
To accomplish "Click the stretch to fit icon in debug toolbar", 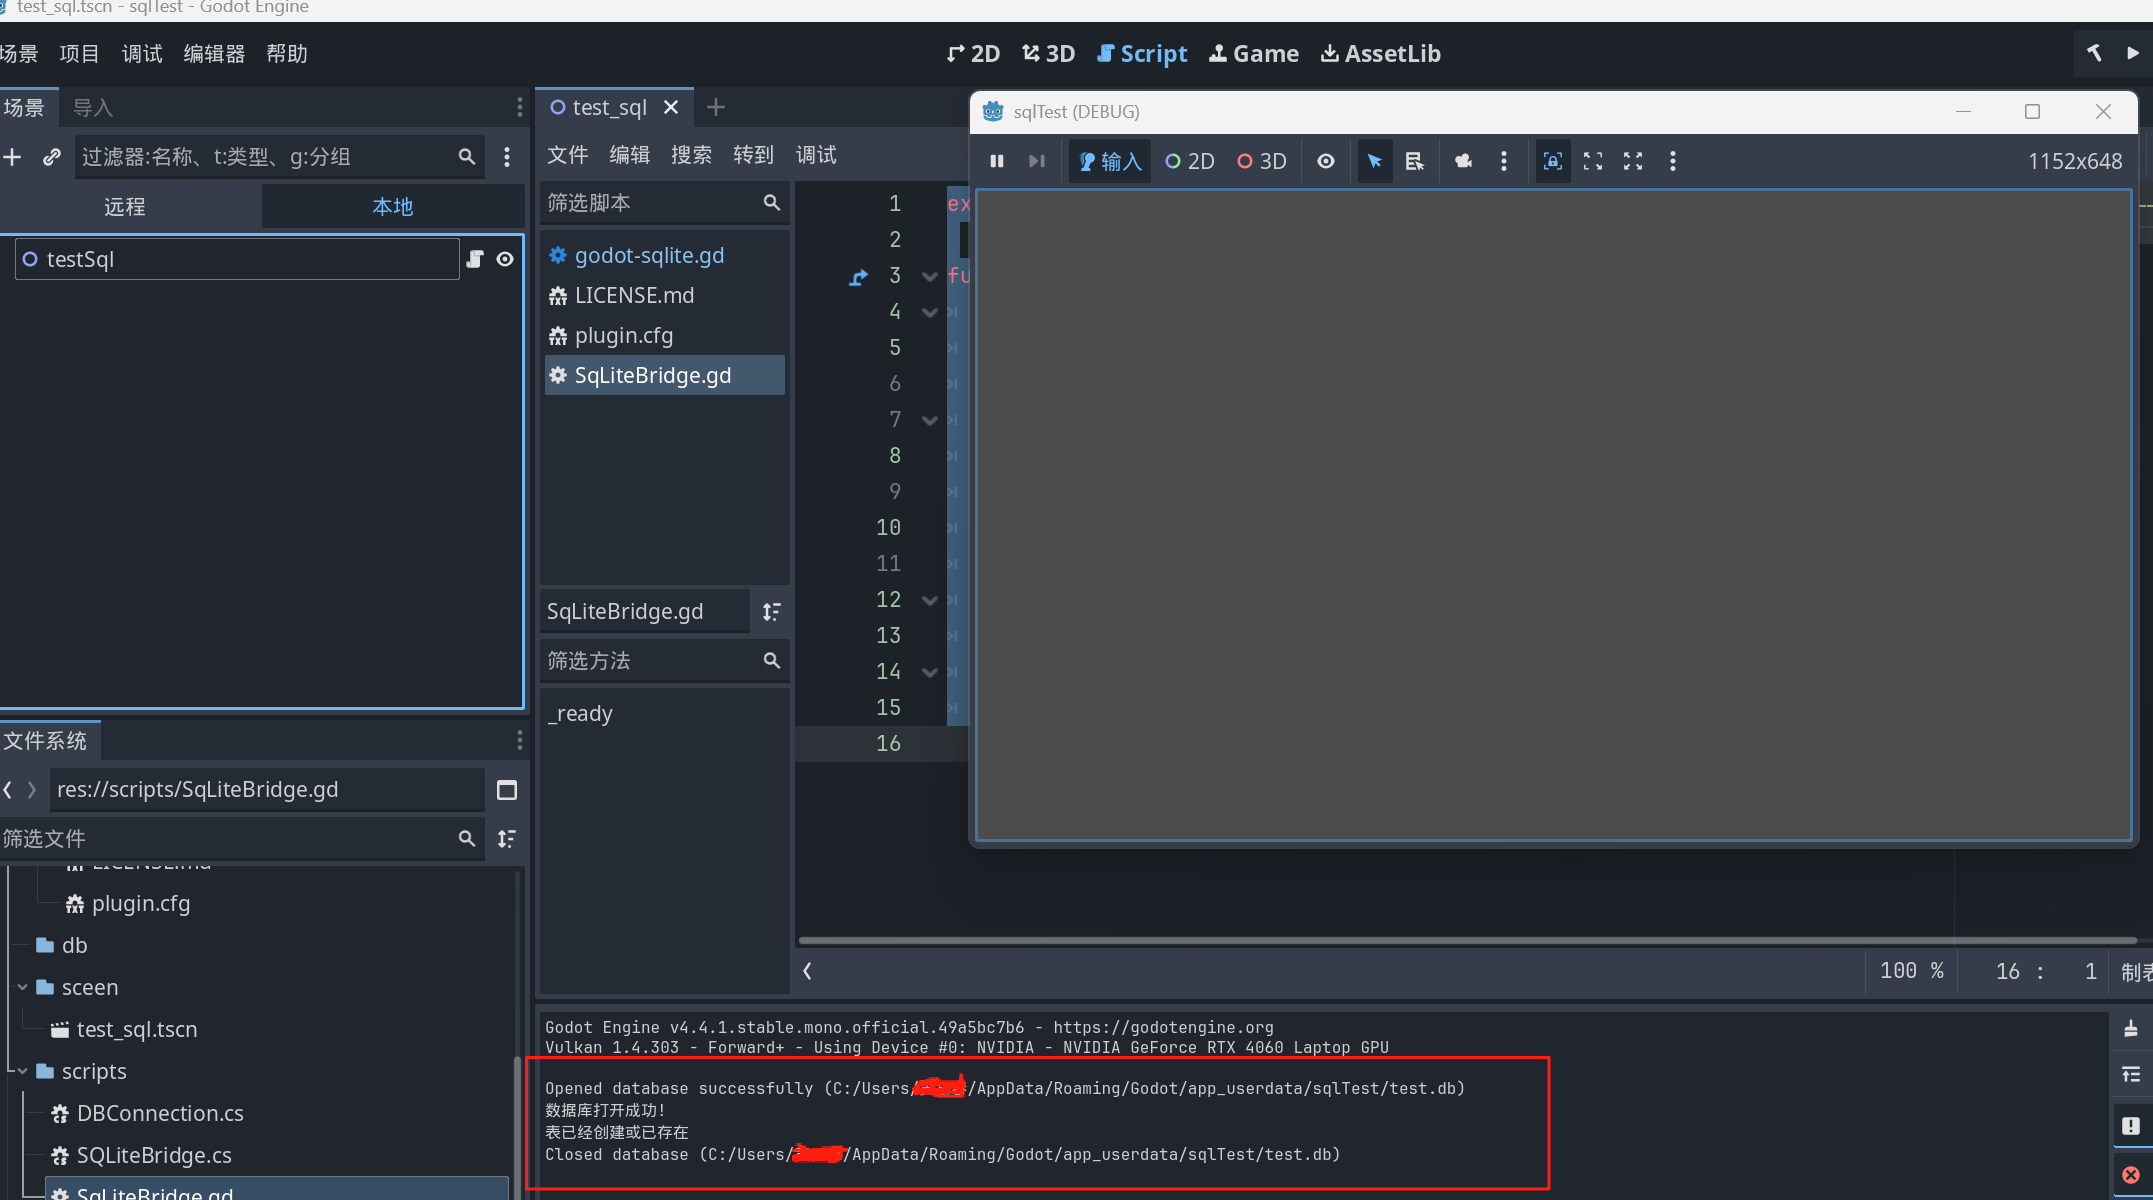I will point(1633,161).
